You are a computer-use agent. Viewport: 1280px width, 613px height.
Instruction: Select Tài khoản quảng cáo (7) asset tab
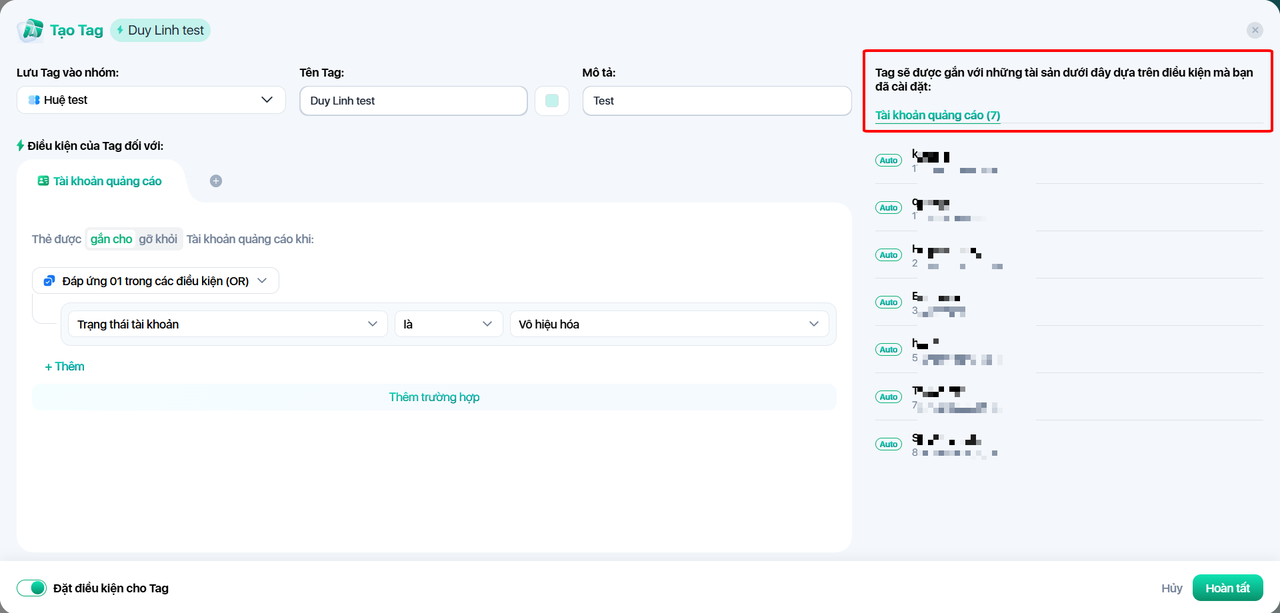[x=937, y=116]
